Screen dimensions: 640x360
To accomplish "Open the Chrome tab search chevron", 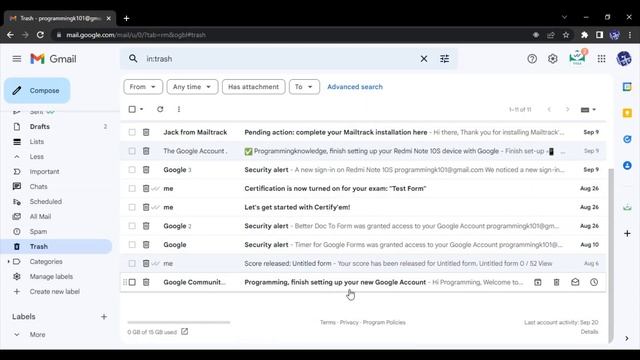I will tap(564, 18).
